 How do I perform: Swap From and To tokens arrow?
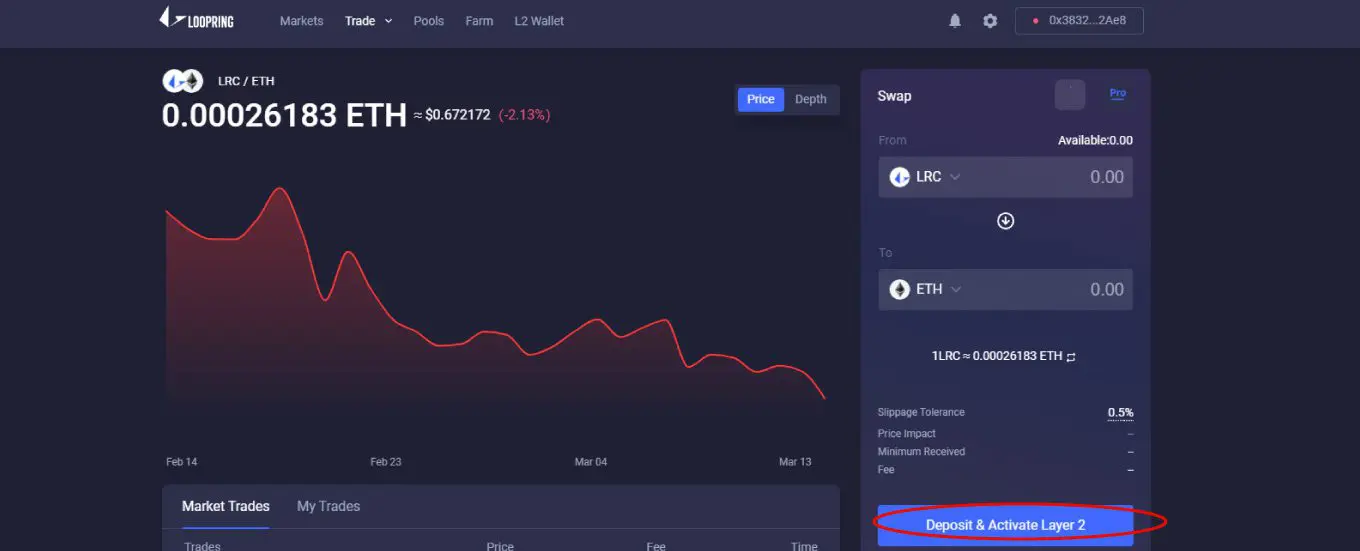click(x=1006, y=221)
